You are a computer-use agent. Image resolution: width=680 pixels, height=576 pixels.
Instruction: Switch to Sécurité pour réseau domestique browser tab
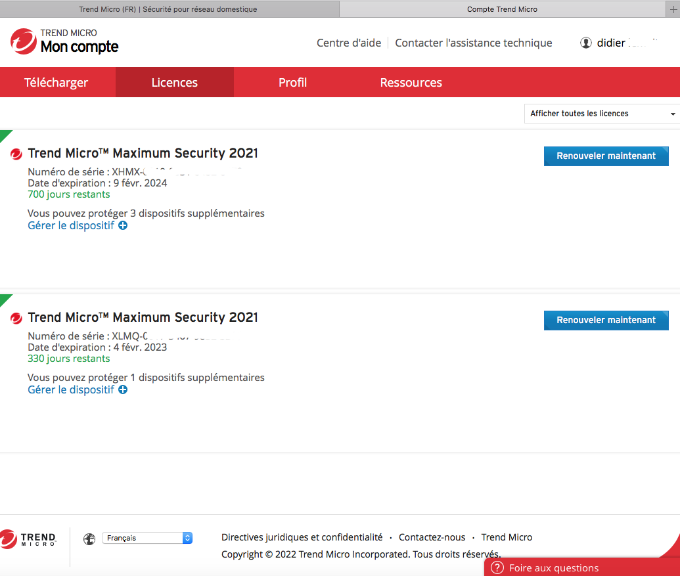click(168, 9)
